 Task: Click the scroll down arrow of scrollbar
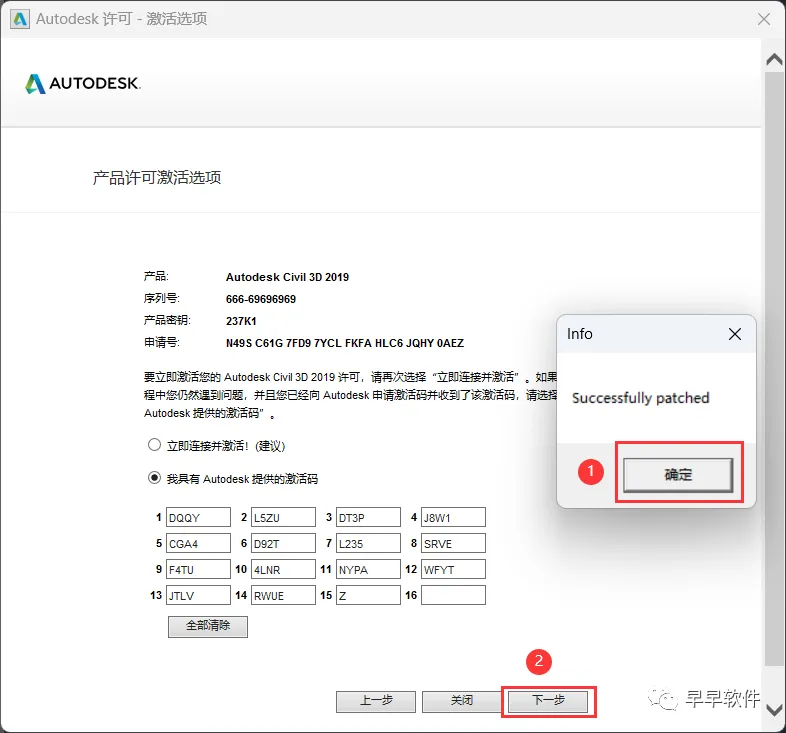point(774,710)
